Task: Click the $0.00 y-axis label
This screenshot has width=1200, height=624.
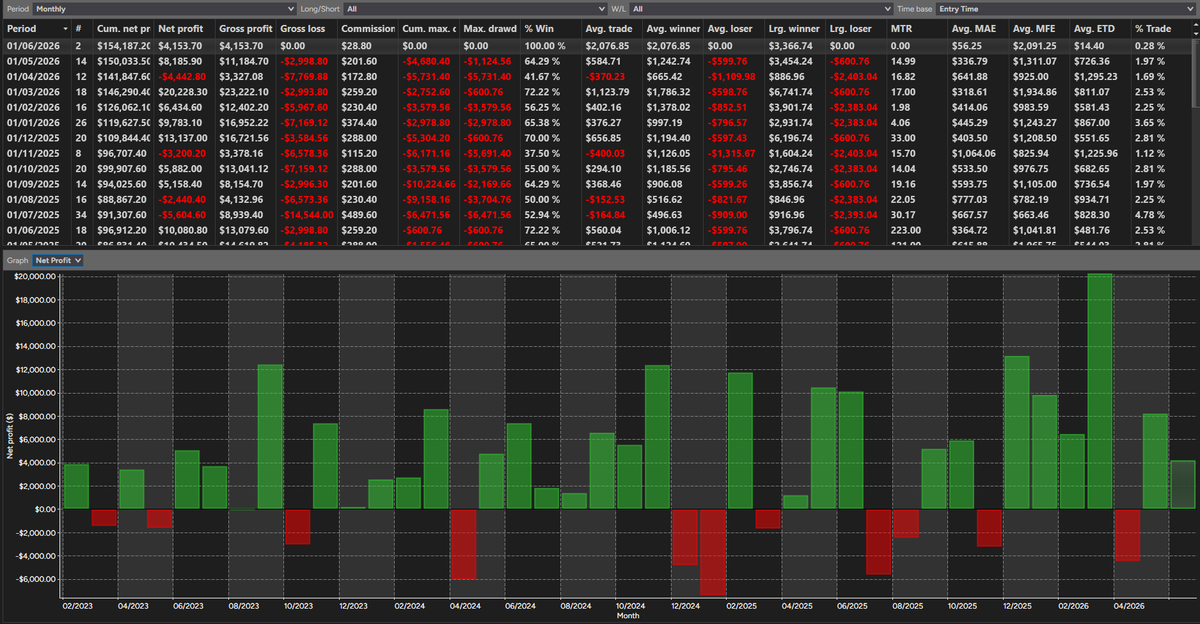Action: [x=46, y=509]
